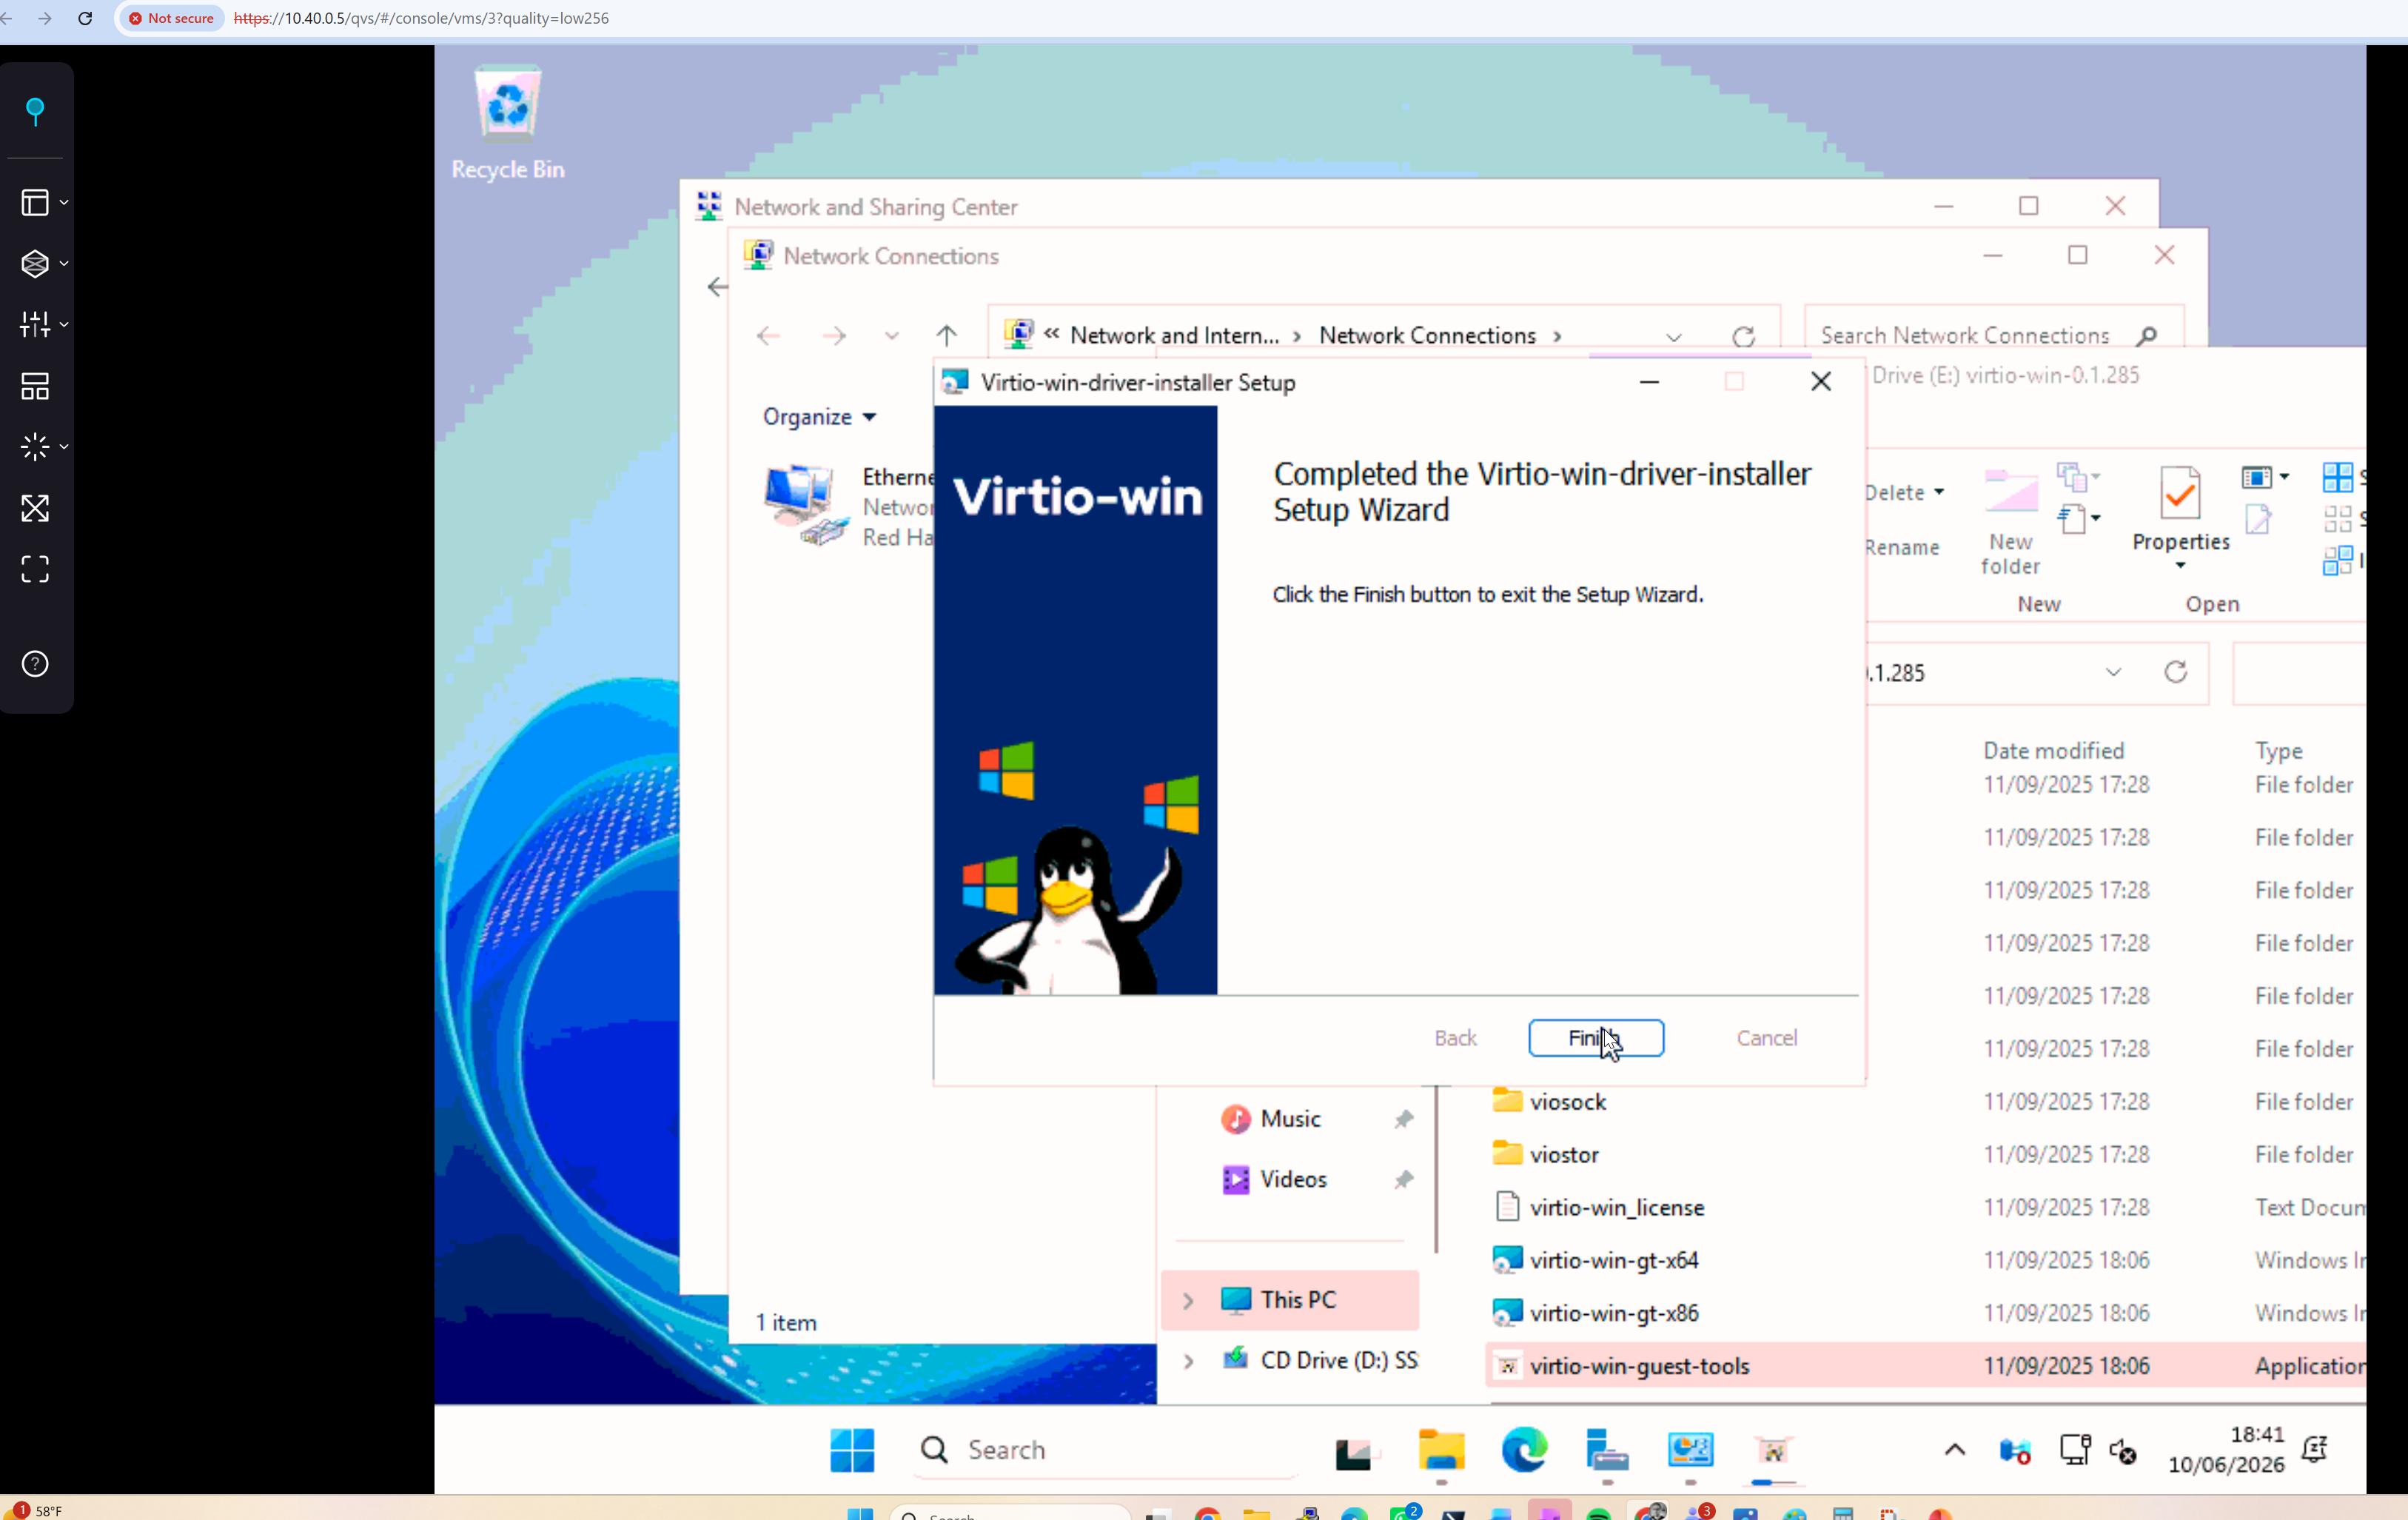The width and height of the screenshot is (2408, 1520).
Task: Select This PC in the navigation pane
Action: coord(1290,1300)
